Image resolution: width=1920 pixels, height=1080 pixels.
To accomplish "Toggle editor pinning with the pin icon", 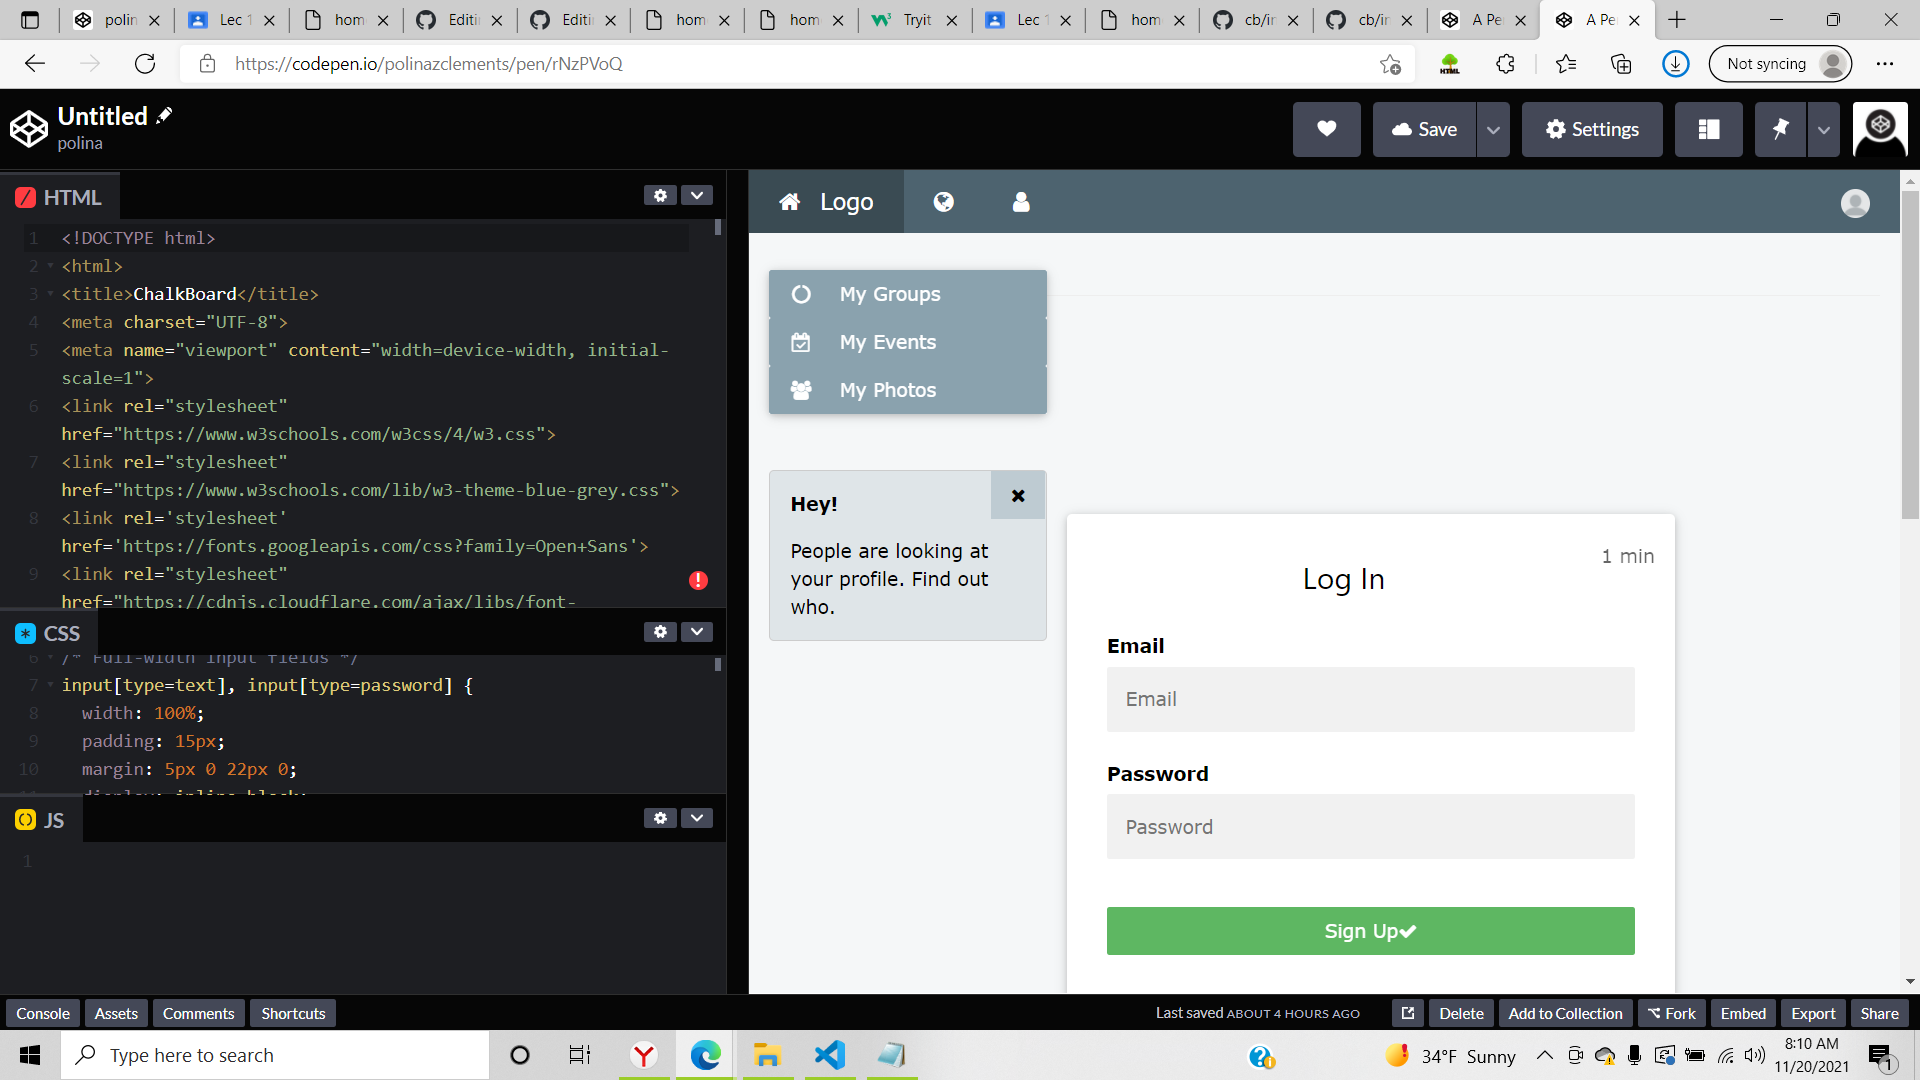I will [x=1781, y=129].
